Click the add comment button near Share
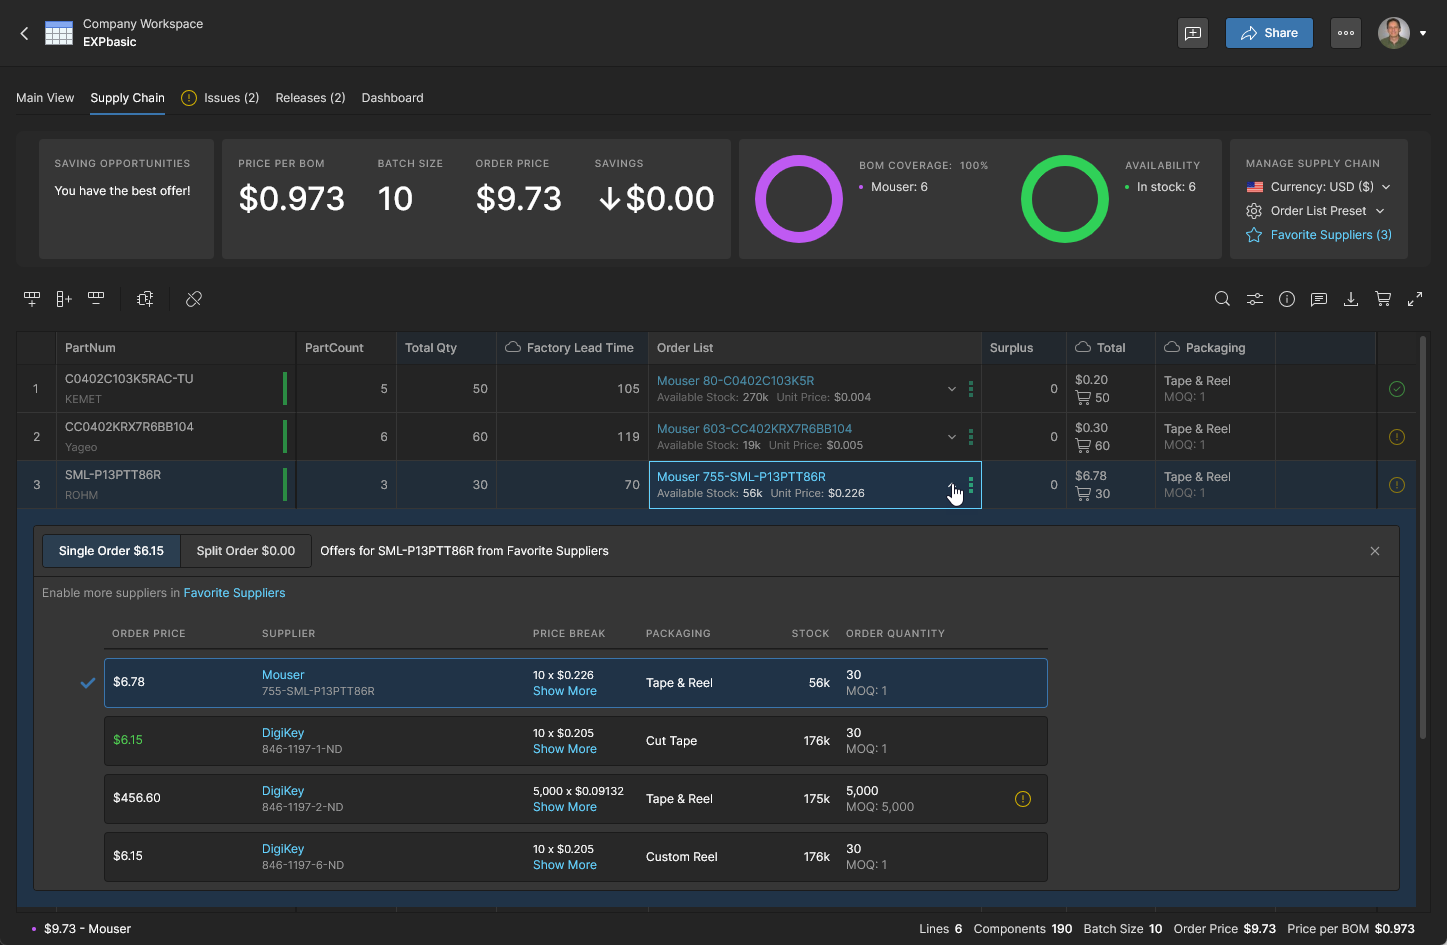Image resolution: width=1447 pixels, height=945 pixels. pos(1193,33)
